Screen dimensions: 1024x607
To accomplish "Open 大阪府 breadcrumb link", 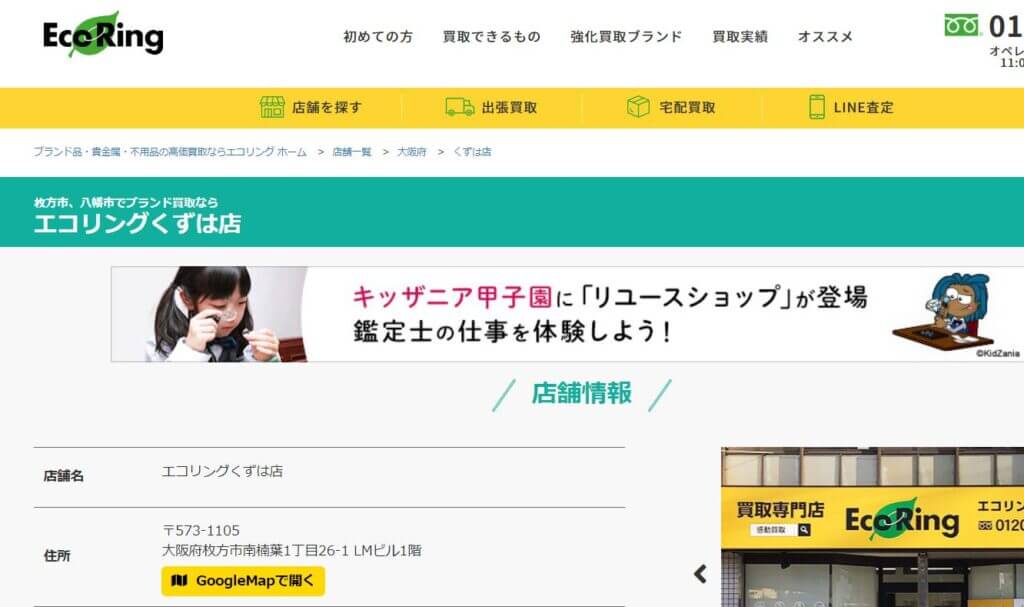I will pyautogui.click(x=411, y=152).
